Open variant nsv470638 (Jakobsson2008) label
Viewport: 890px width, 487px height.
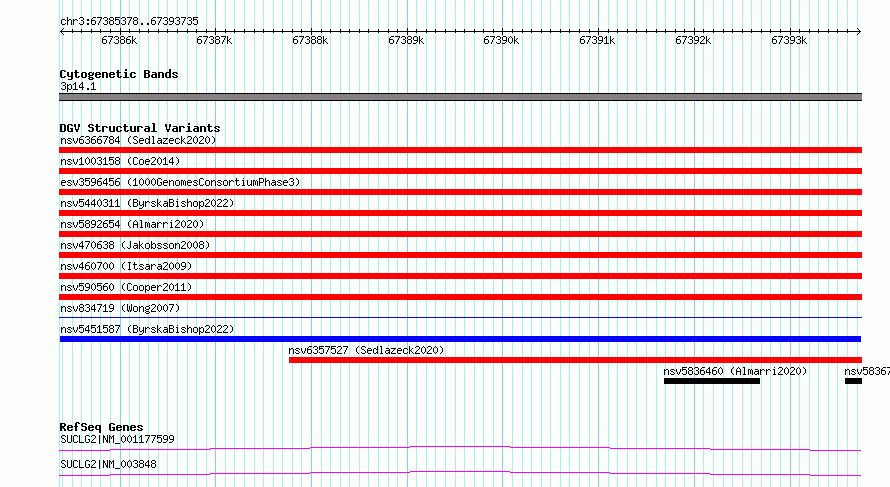(135, 245)
